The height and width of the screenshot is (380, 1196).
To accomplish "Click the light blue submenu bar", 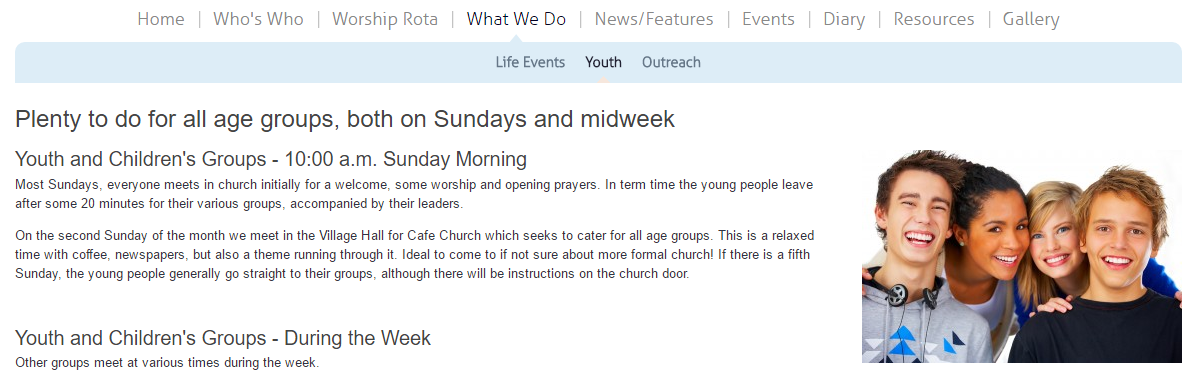I will click(598, 63).
